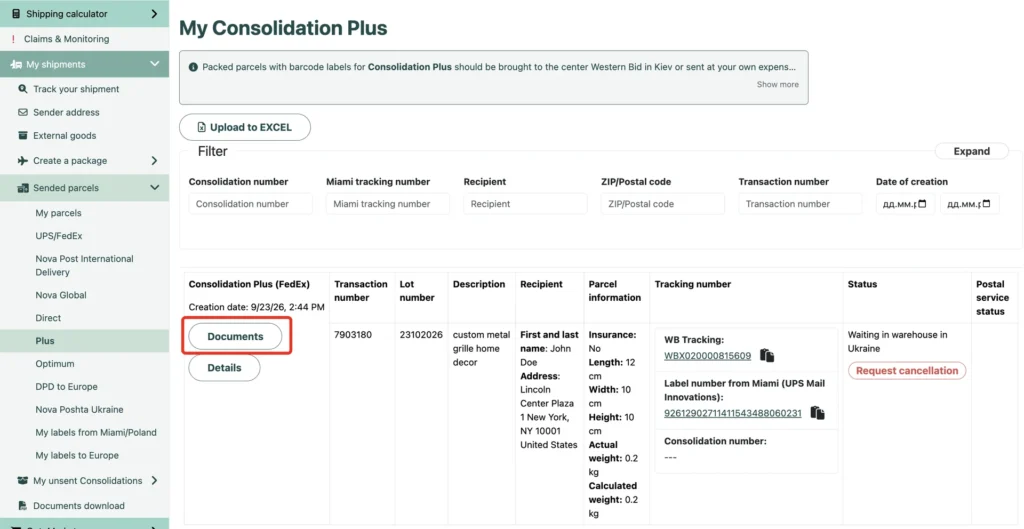Screen dimensions: 1024x529
Task: Click status 'Waiting in warehouse in Ukraine'
Action: pos(897,342)
